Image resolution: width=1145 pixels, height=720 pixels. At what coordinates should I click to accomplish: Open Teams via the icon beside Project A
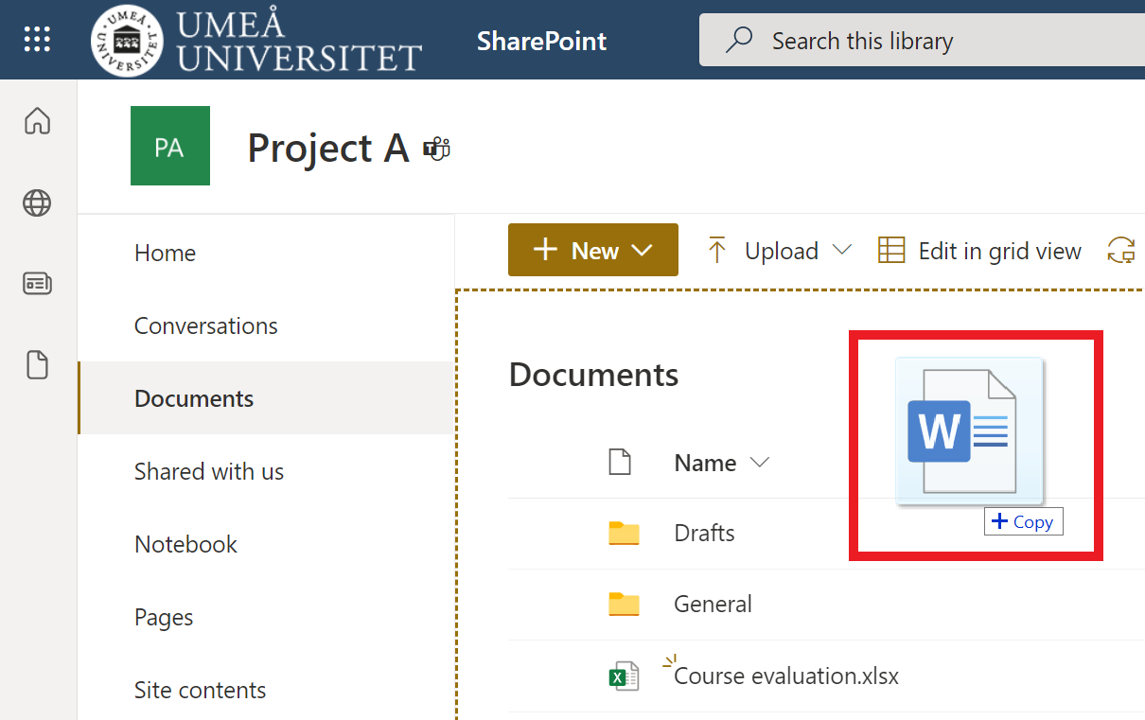tap(435, 147)
